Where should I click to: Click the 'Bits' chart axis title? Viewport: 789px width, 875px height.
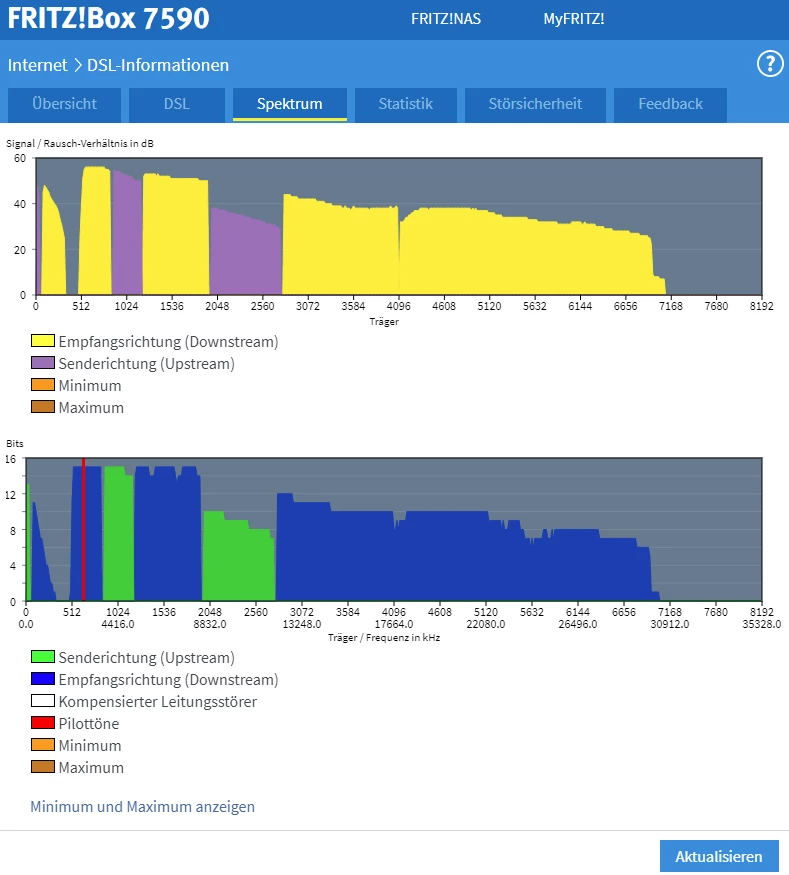click(15, 444)
